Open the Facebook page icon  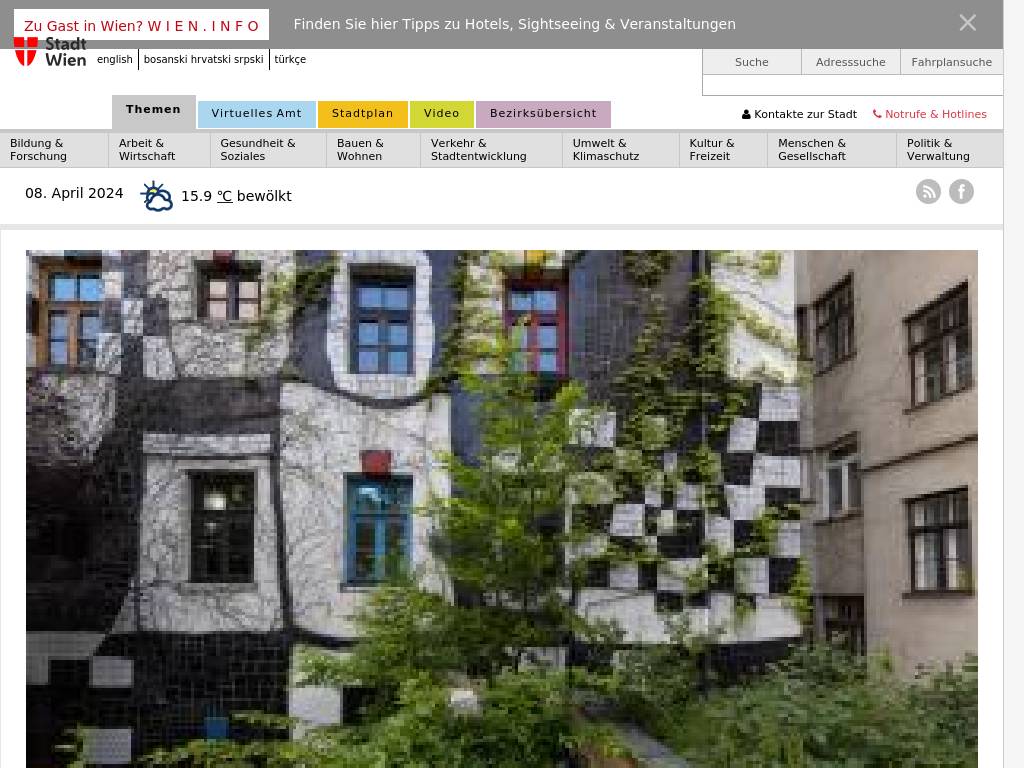tap(961, 192)
